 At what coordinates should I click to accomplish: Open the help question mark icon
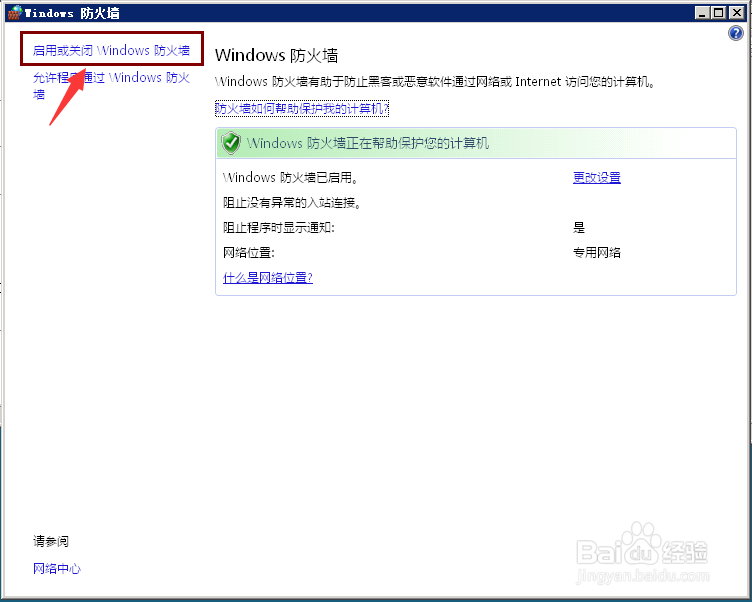pyautogui.click(x=736, y=33)
